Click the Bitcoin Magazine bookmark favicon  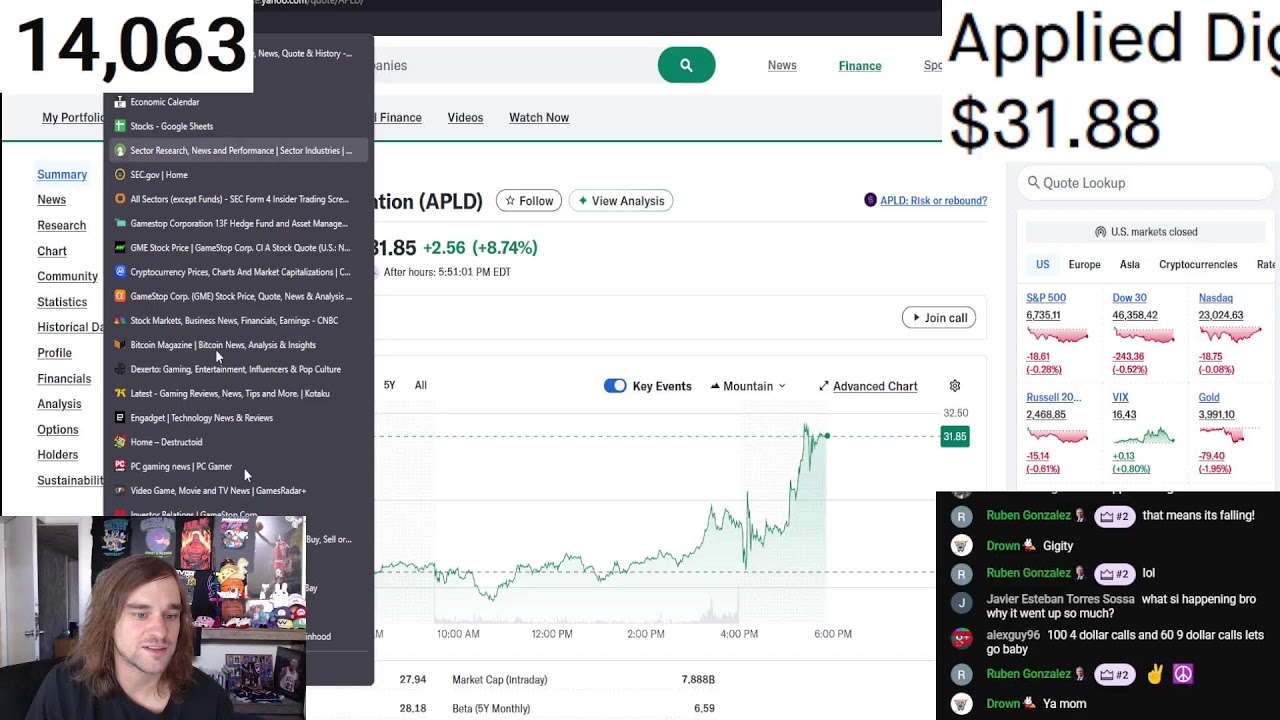[x=120, y=345]
